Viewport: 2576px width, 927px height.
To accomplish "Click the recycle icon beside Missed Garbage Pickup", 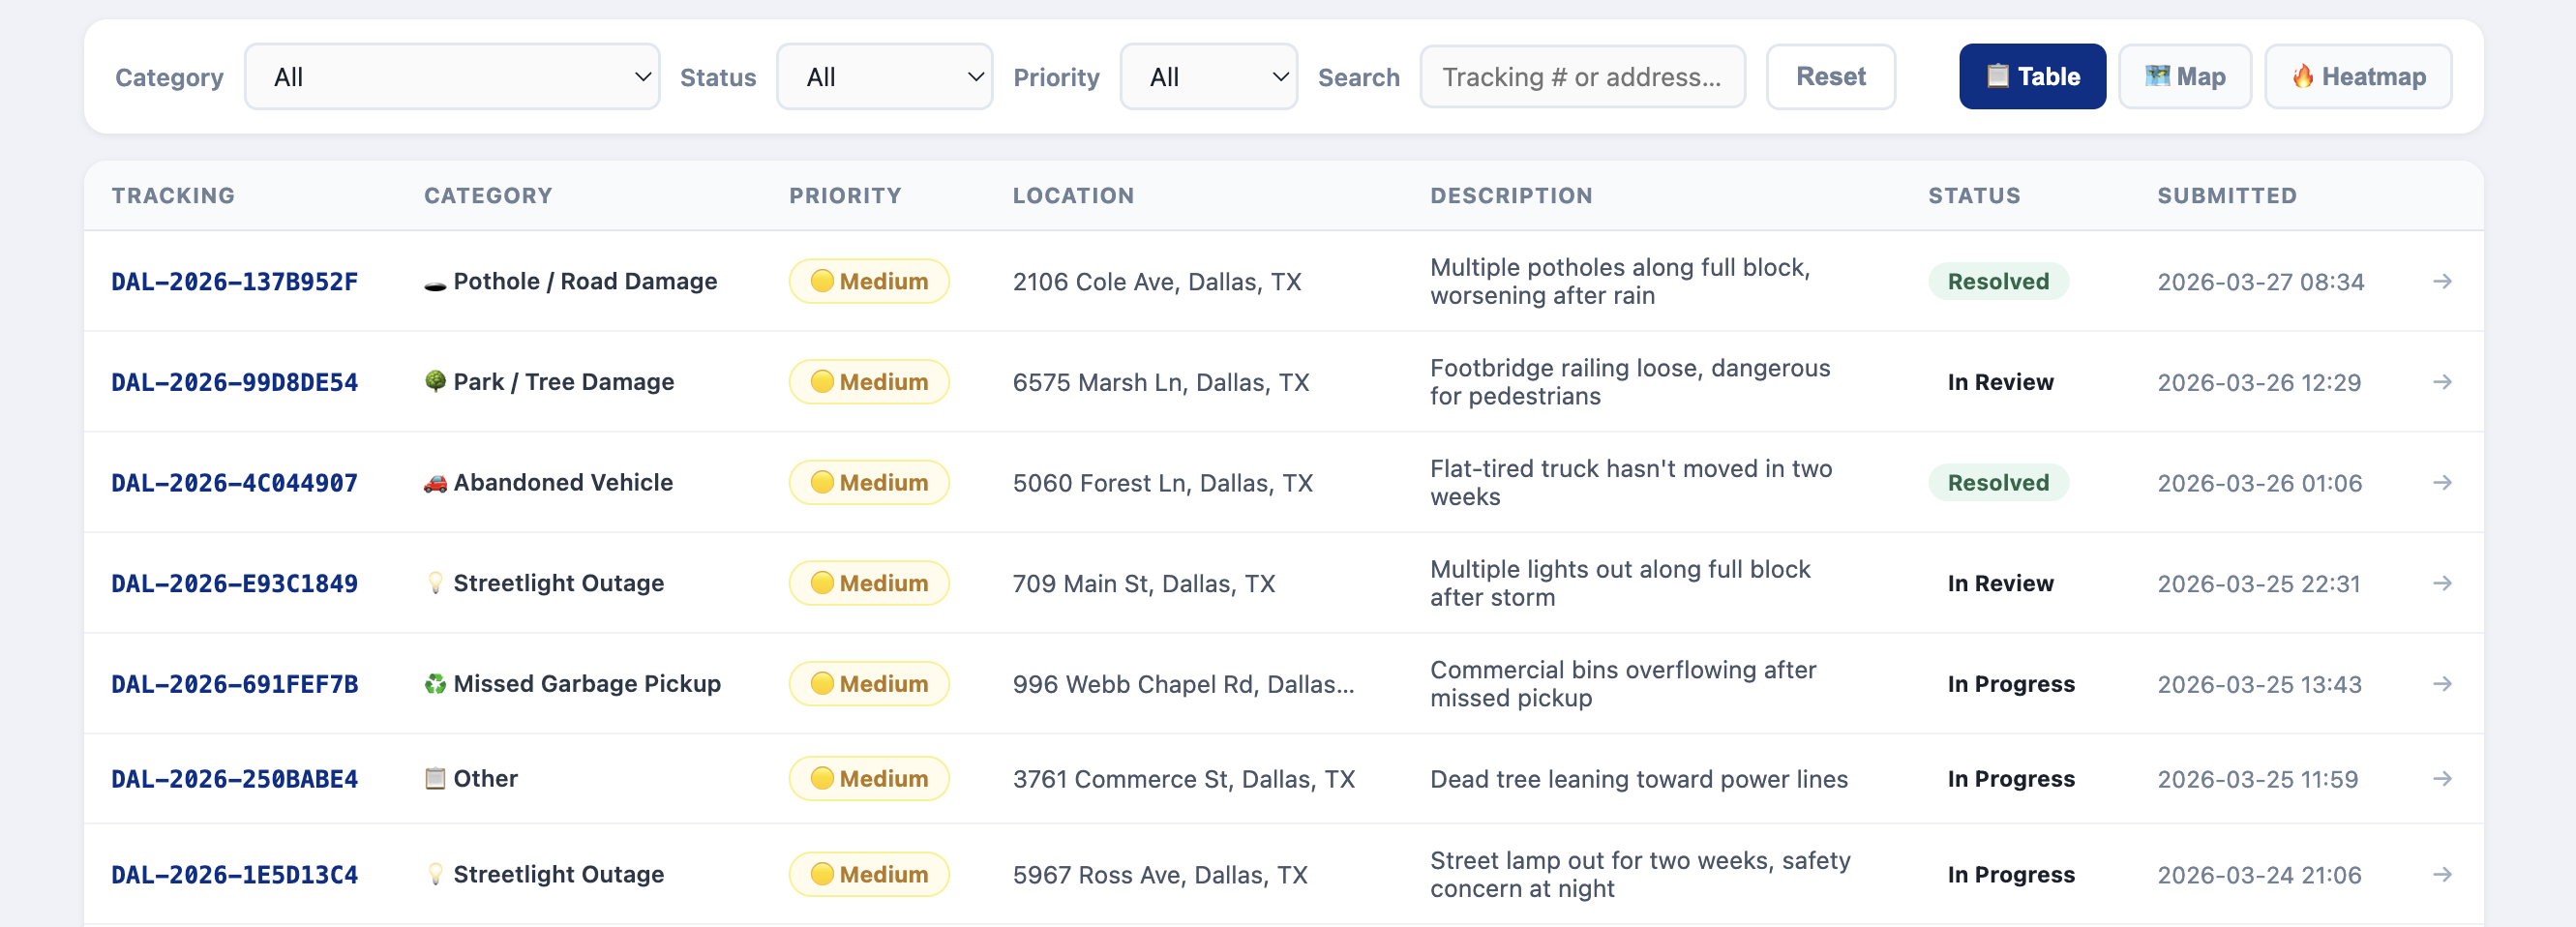I will (x=434, y=684).
